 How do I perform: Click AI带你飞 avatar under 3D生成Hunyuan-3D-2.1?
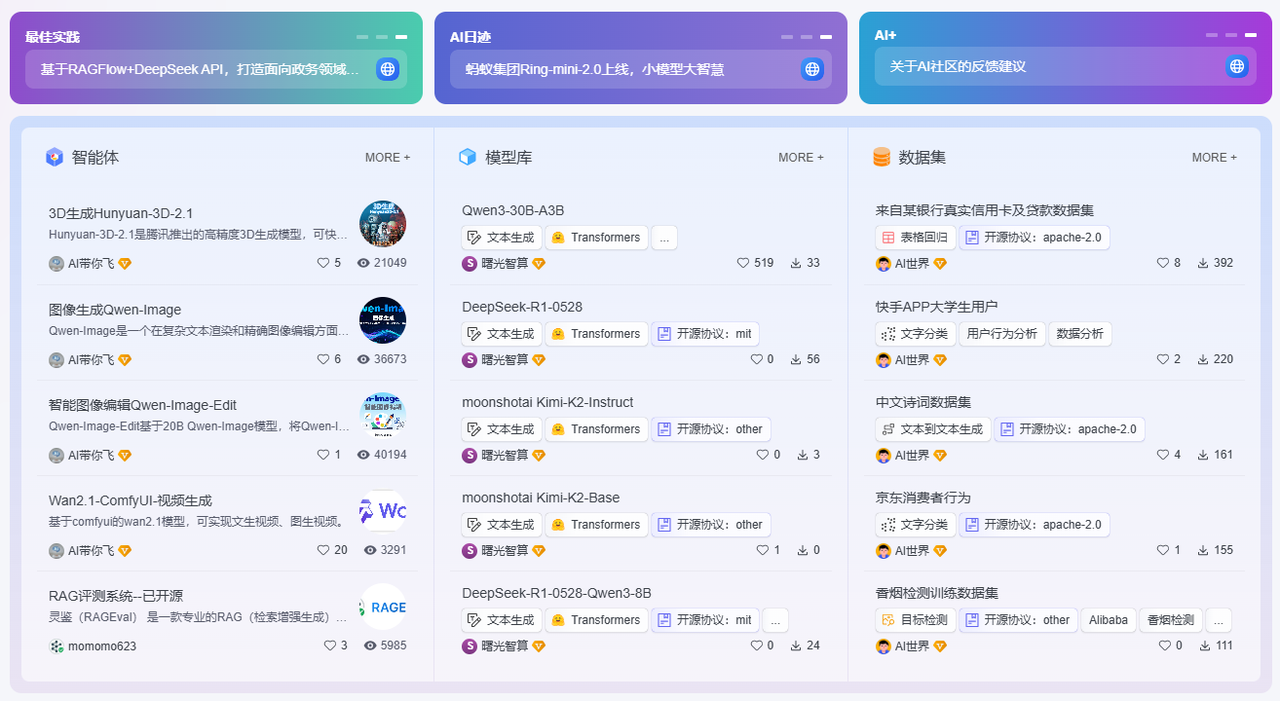click(56, 263)
